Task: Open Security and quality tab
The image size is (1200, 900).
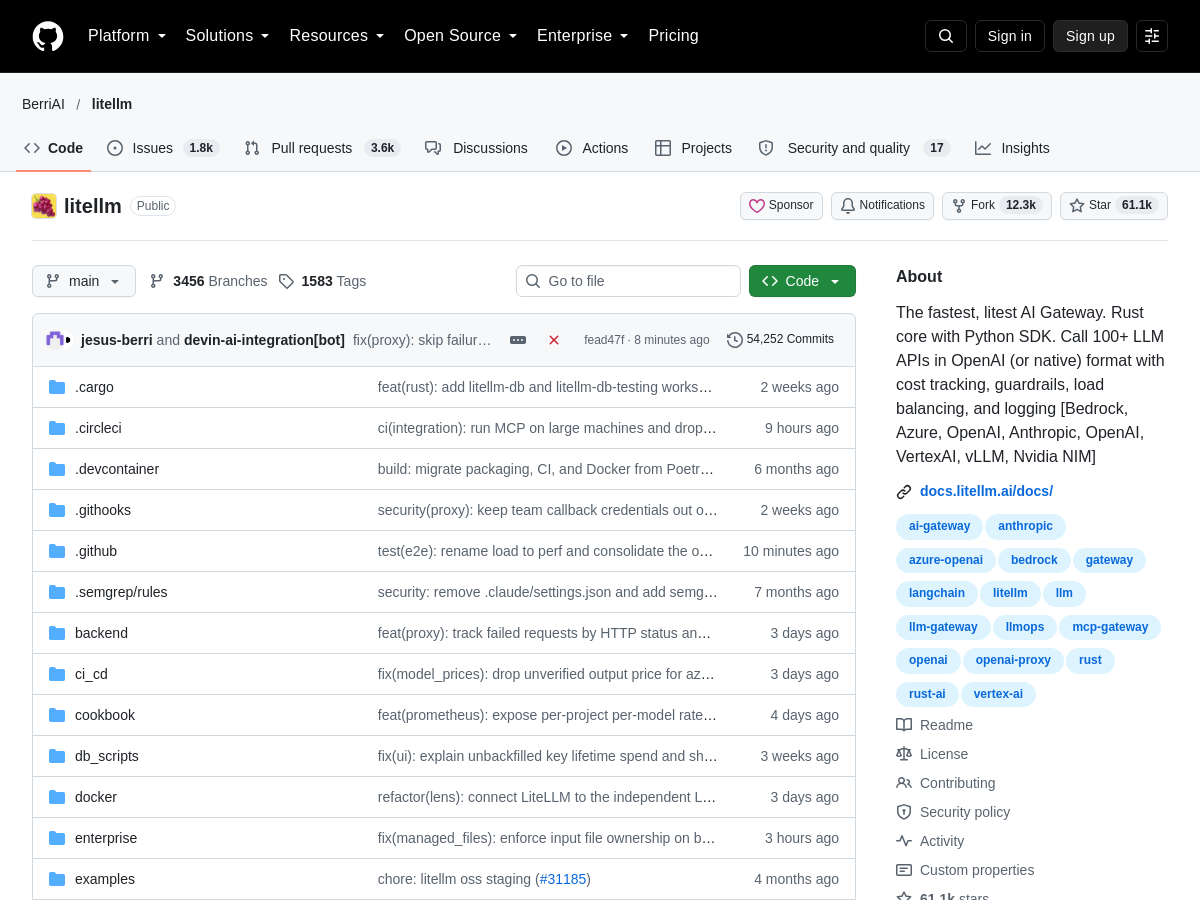Action: (854, 148)
